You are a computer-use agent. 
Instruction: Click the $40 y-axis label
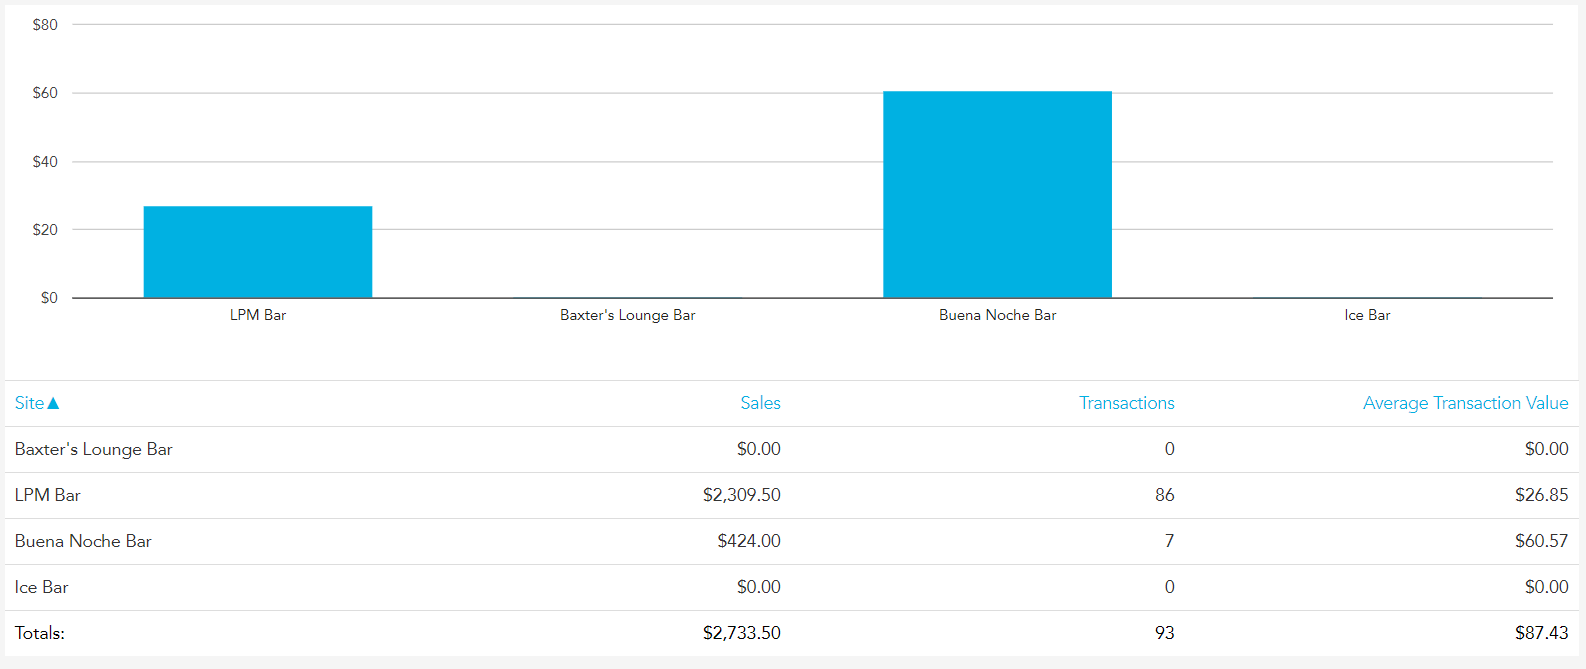coord(45,161)
